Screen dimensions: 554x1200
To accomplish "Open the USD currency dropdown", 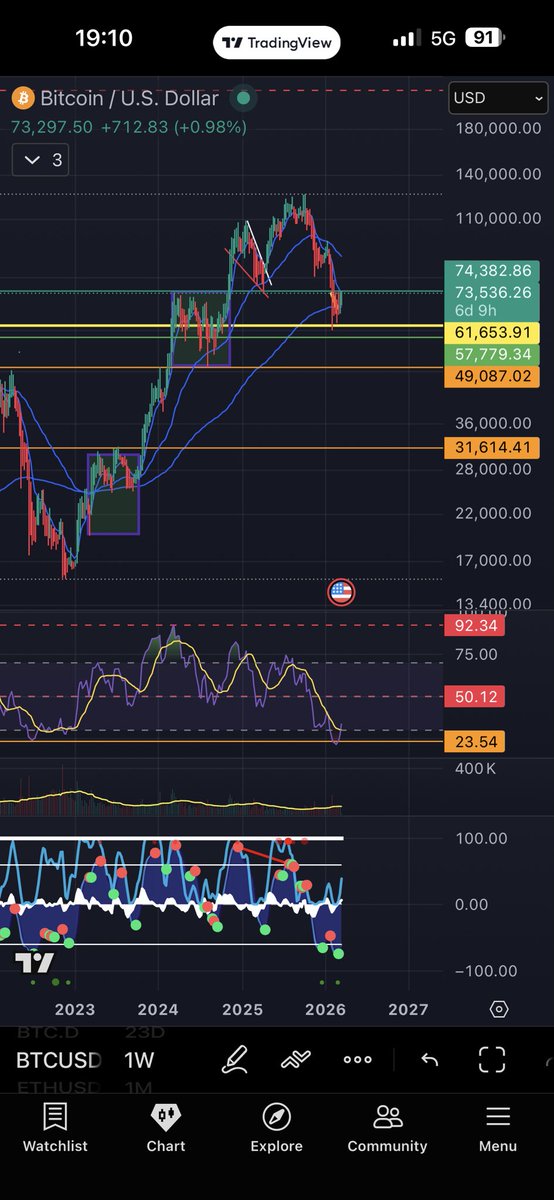I will click(x=499, y=99).
